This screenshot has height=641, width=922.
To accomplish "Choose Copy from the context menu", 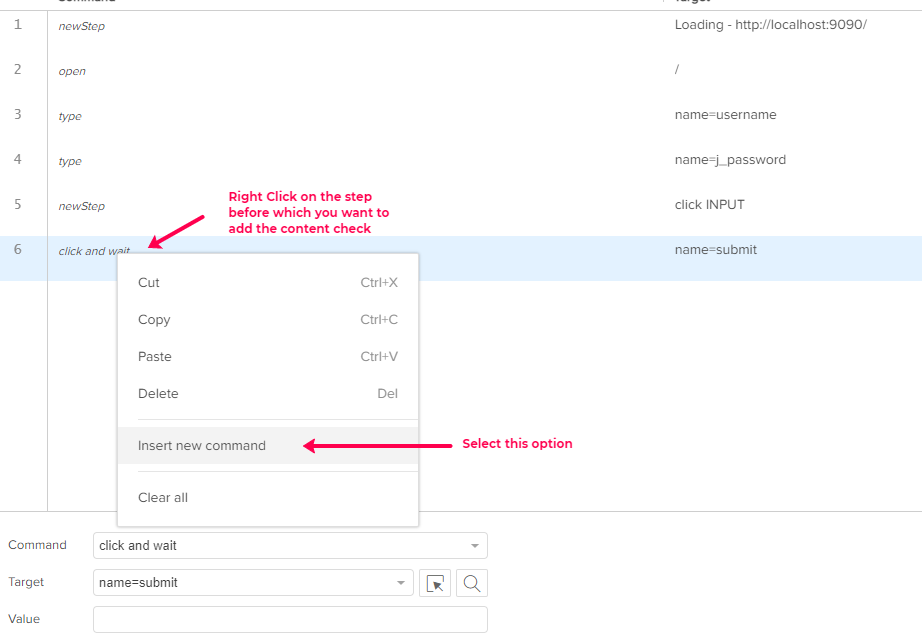I will [154, 320].
